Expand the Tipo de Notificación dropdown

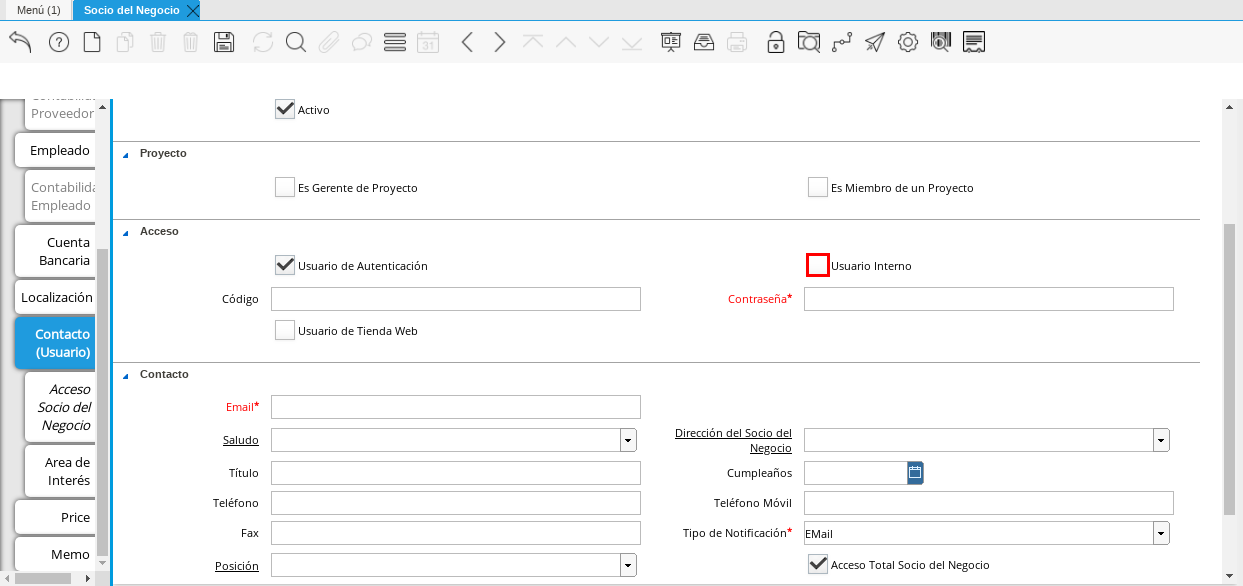[x=1161, y=534]
